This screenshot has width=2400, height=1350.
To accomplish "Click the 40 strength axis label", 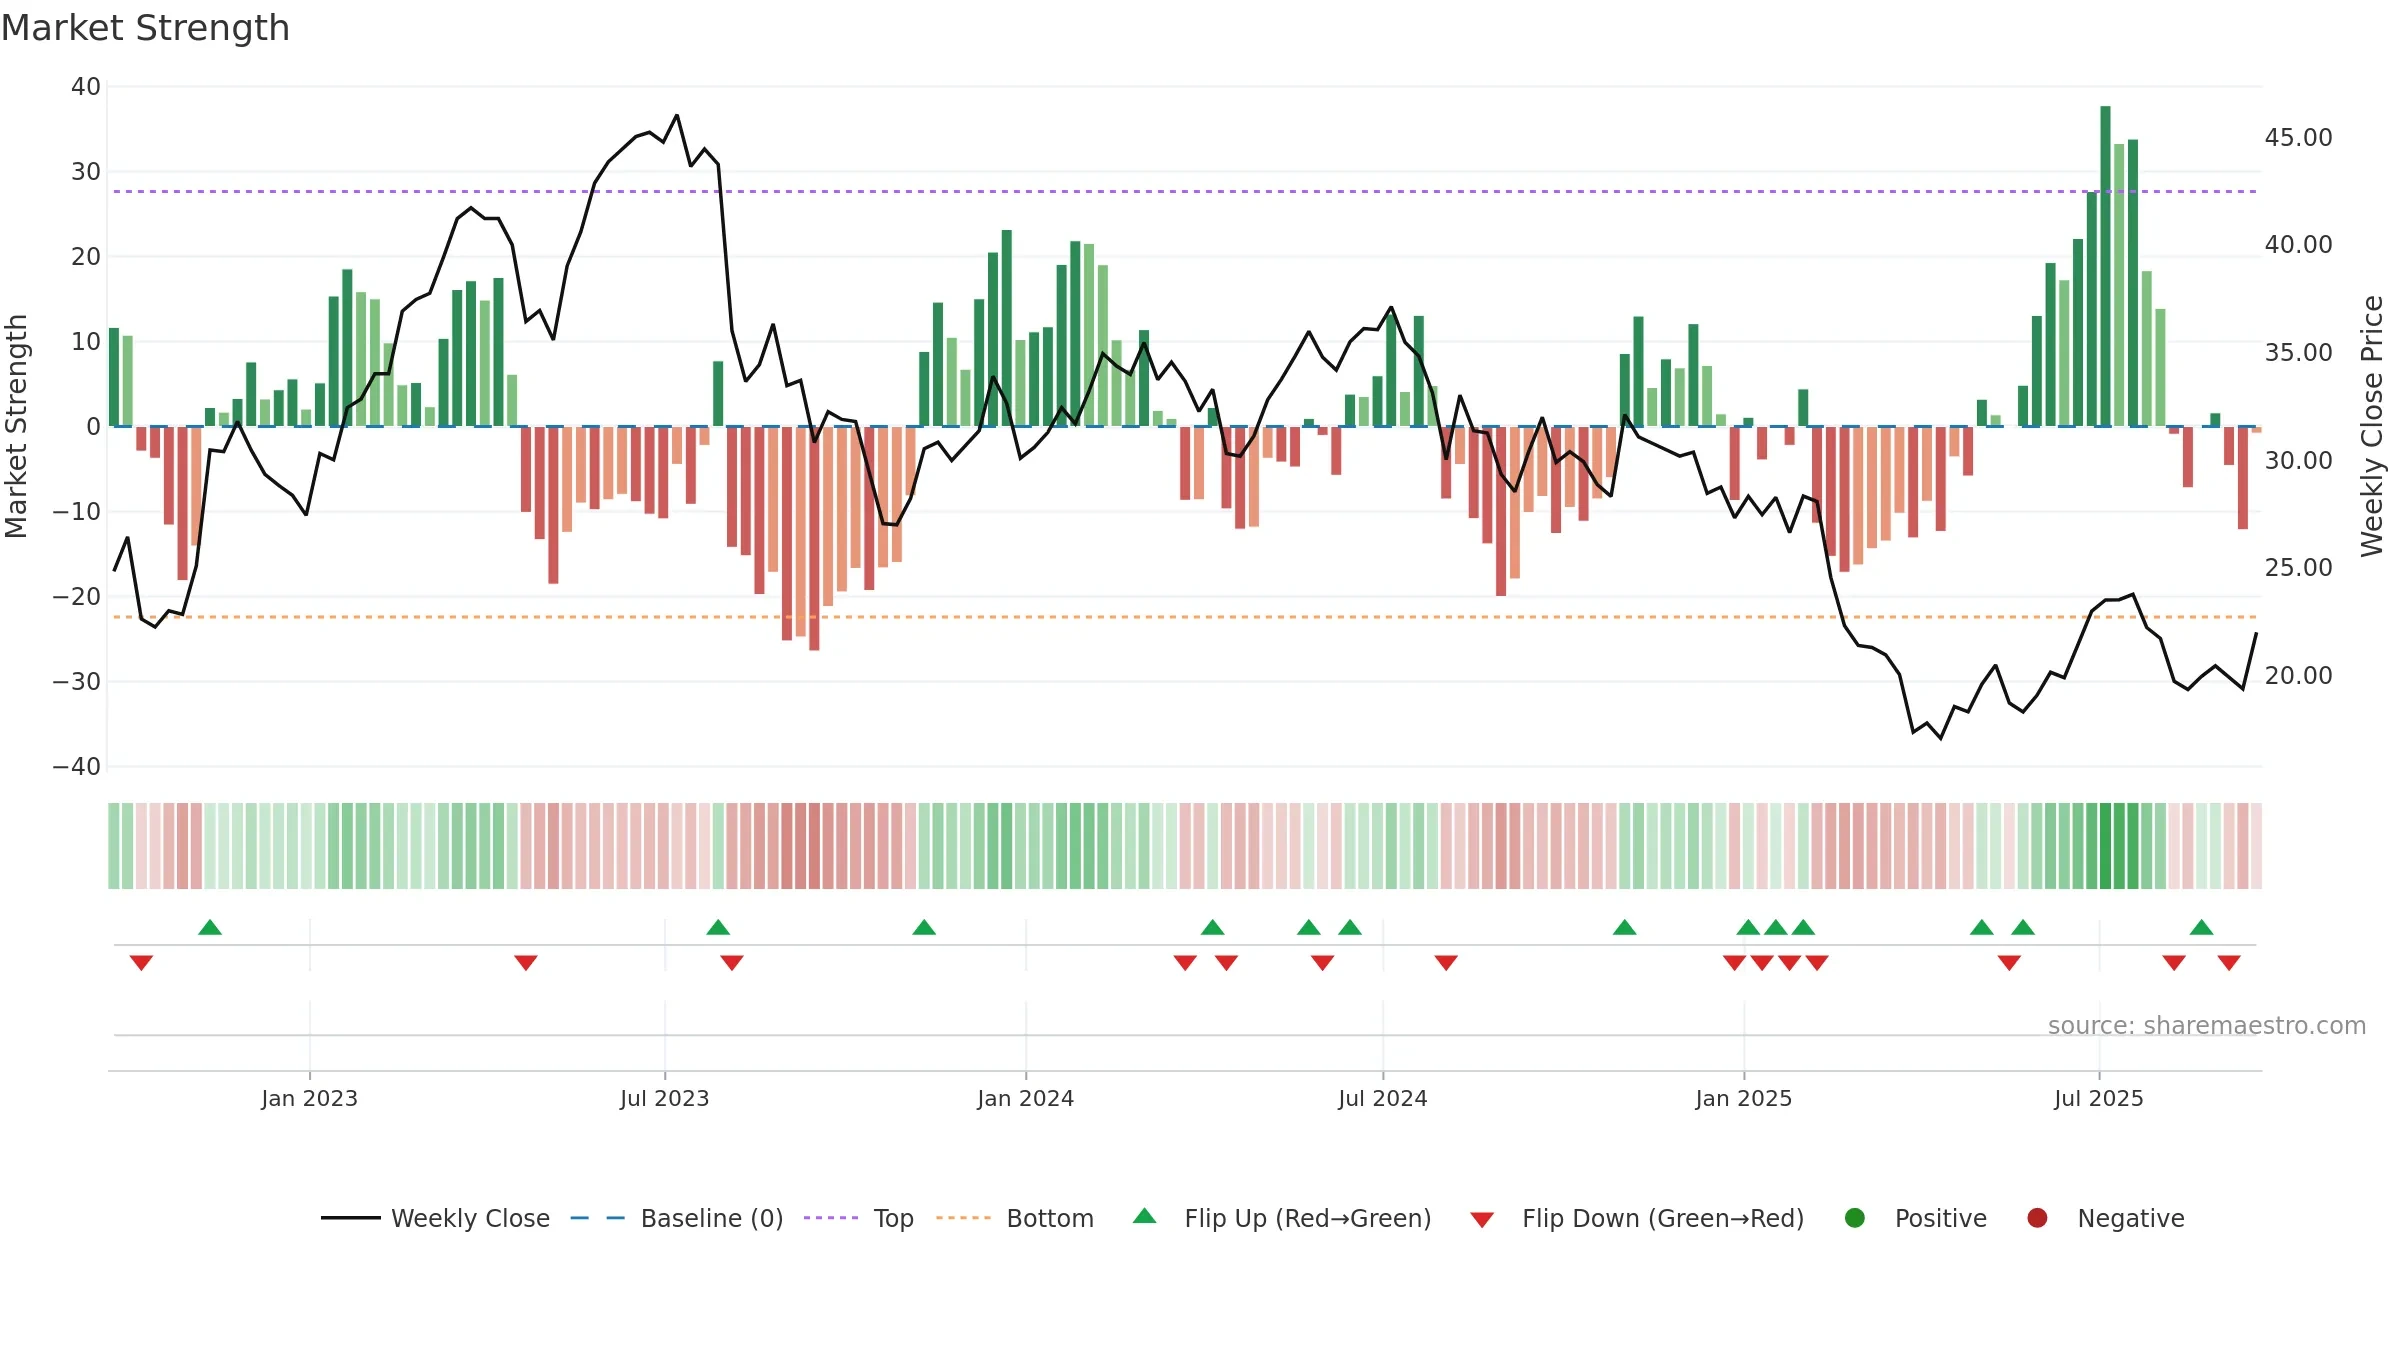I will (x=86, y=86).
